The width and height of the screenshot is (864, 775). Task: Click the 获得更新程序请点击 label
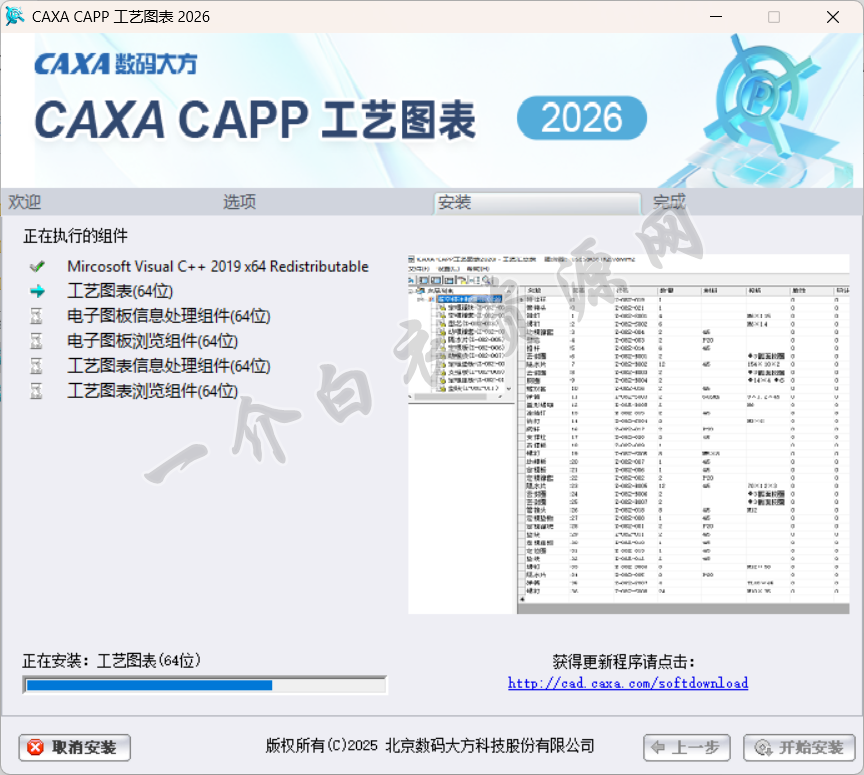[x=624, y=661]
